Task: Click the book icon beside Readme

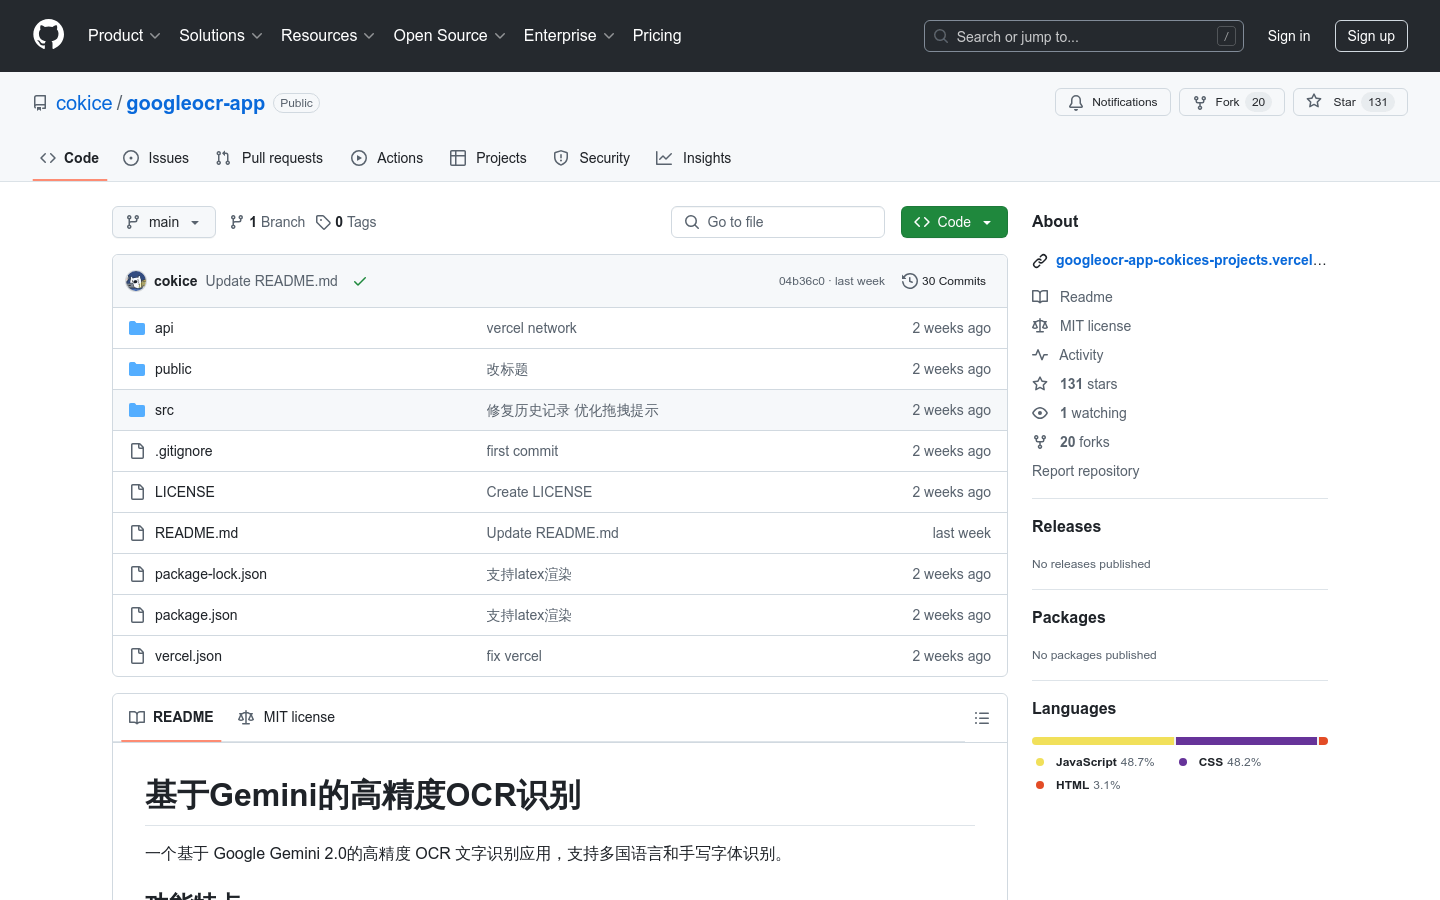Action: tap(1040, 297)
